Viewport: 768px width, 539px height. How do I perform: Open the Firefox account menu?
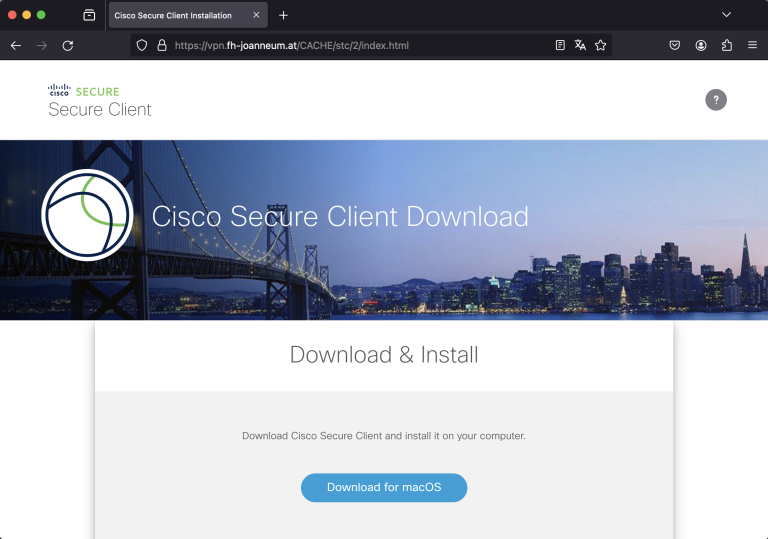coord(701,45)
